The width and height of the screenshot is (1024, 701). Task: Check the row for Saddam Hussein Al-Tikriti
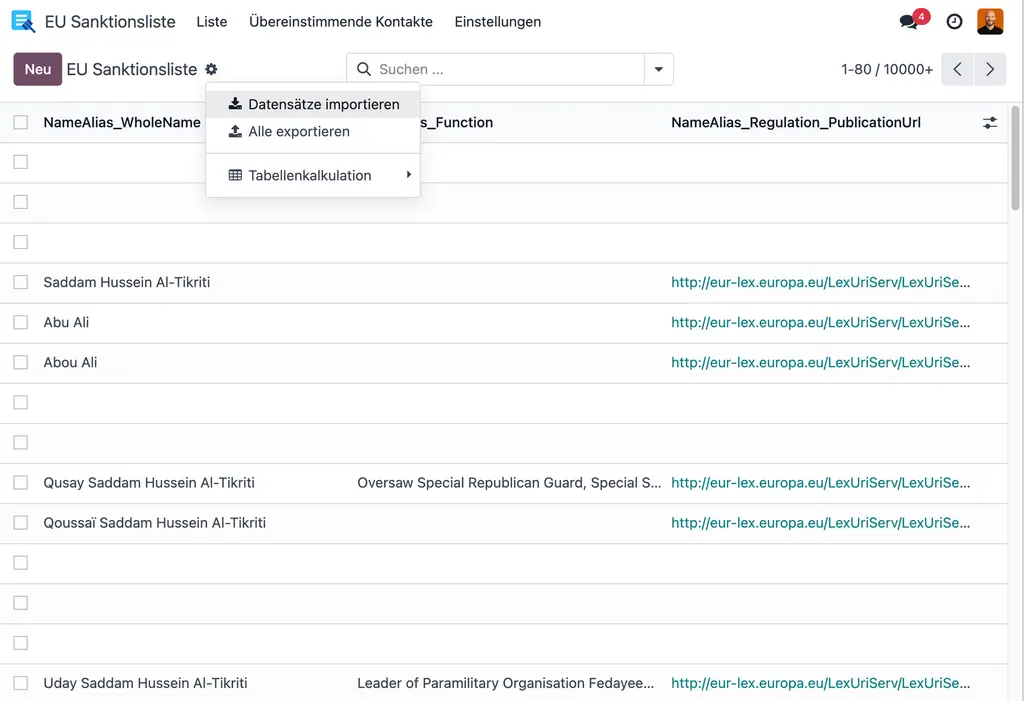(20, 282)
